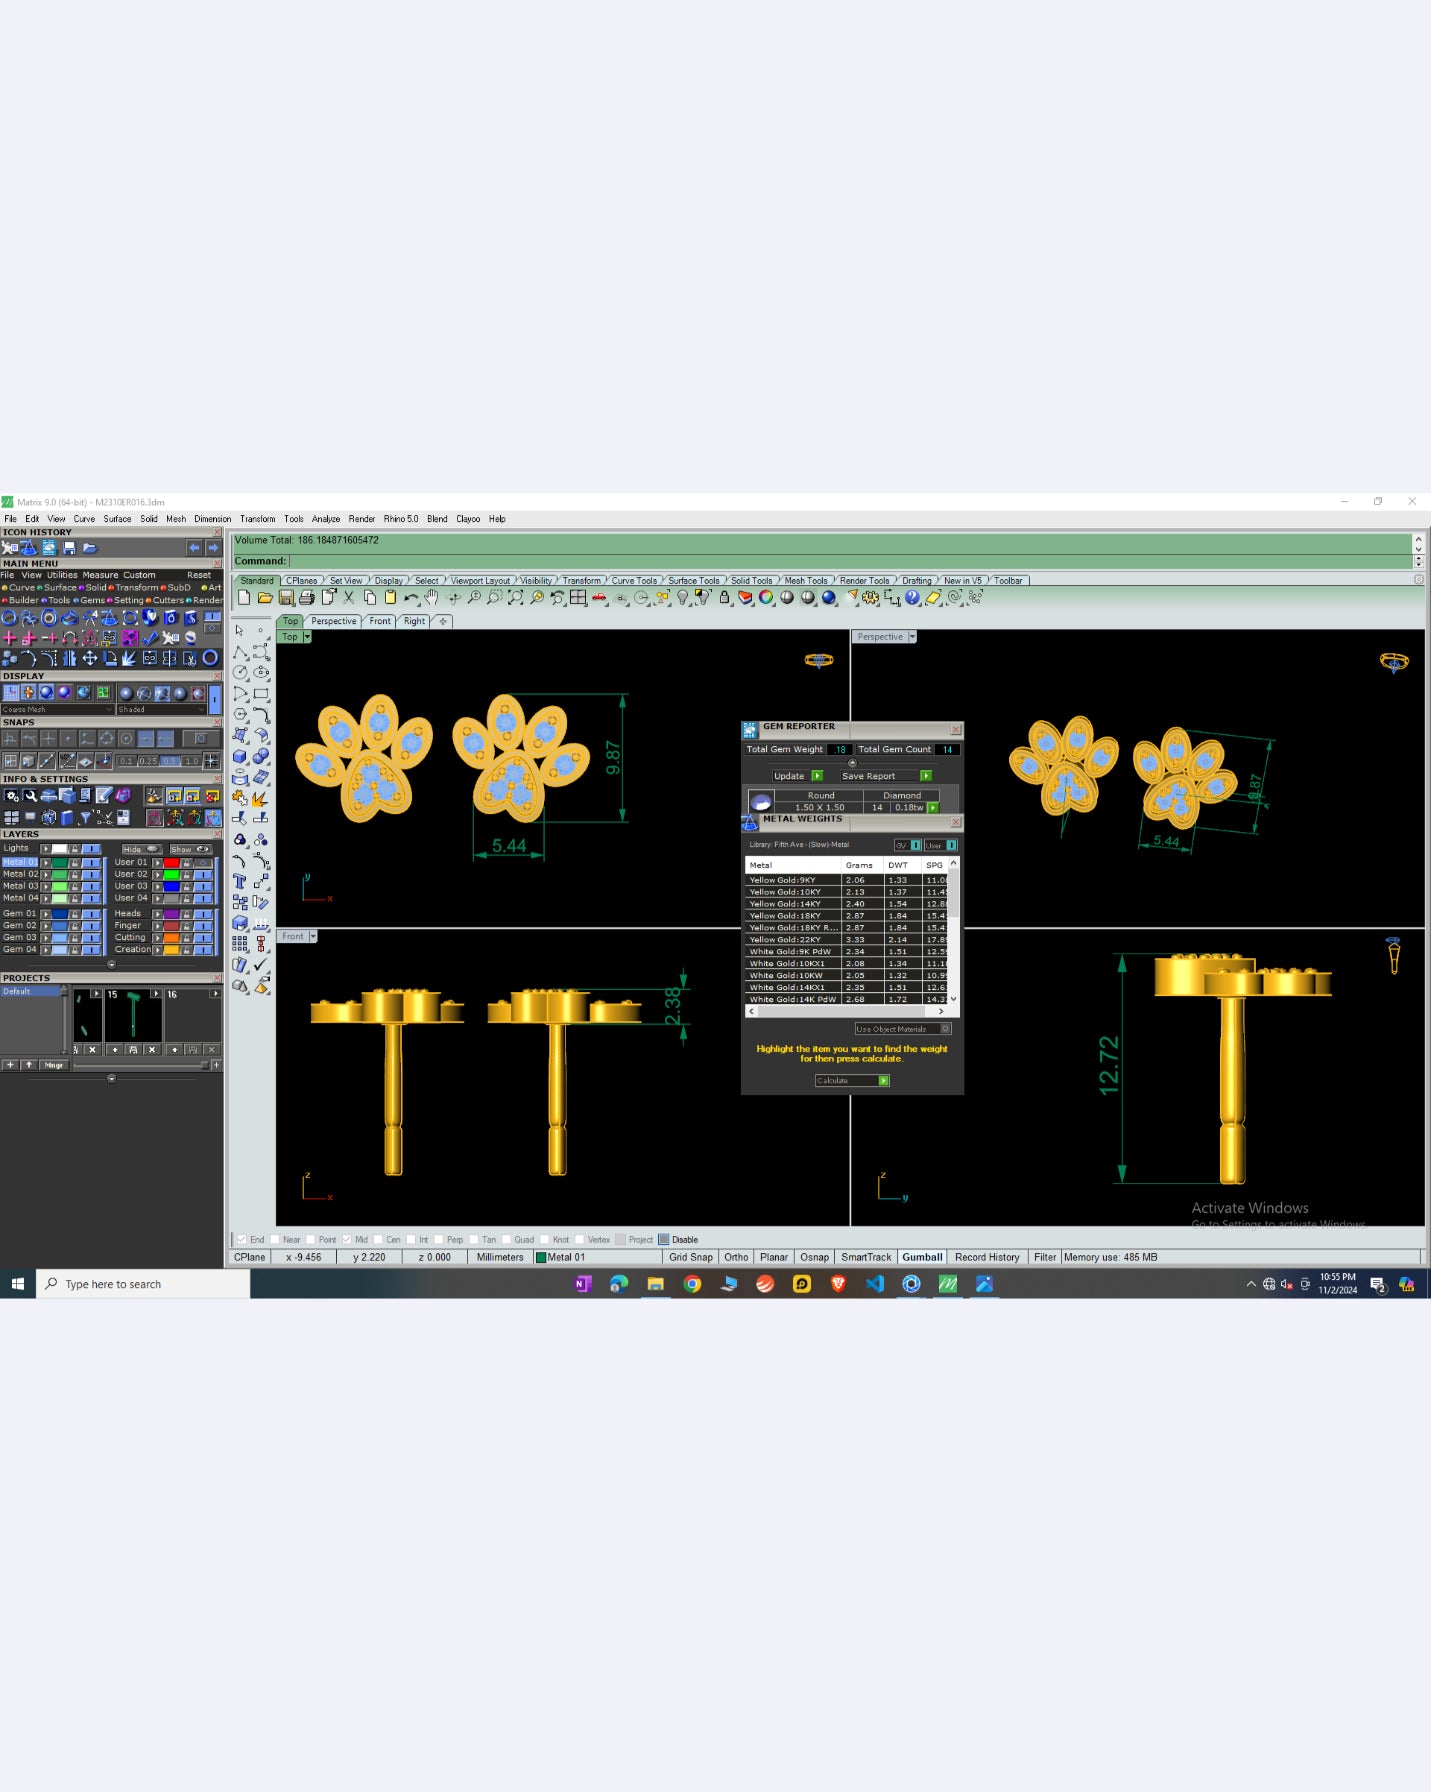The width and height of the screenshot is (1431, 1792).
Task: Open the Top viewport title dropdown
Action: tap(307, 637)
